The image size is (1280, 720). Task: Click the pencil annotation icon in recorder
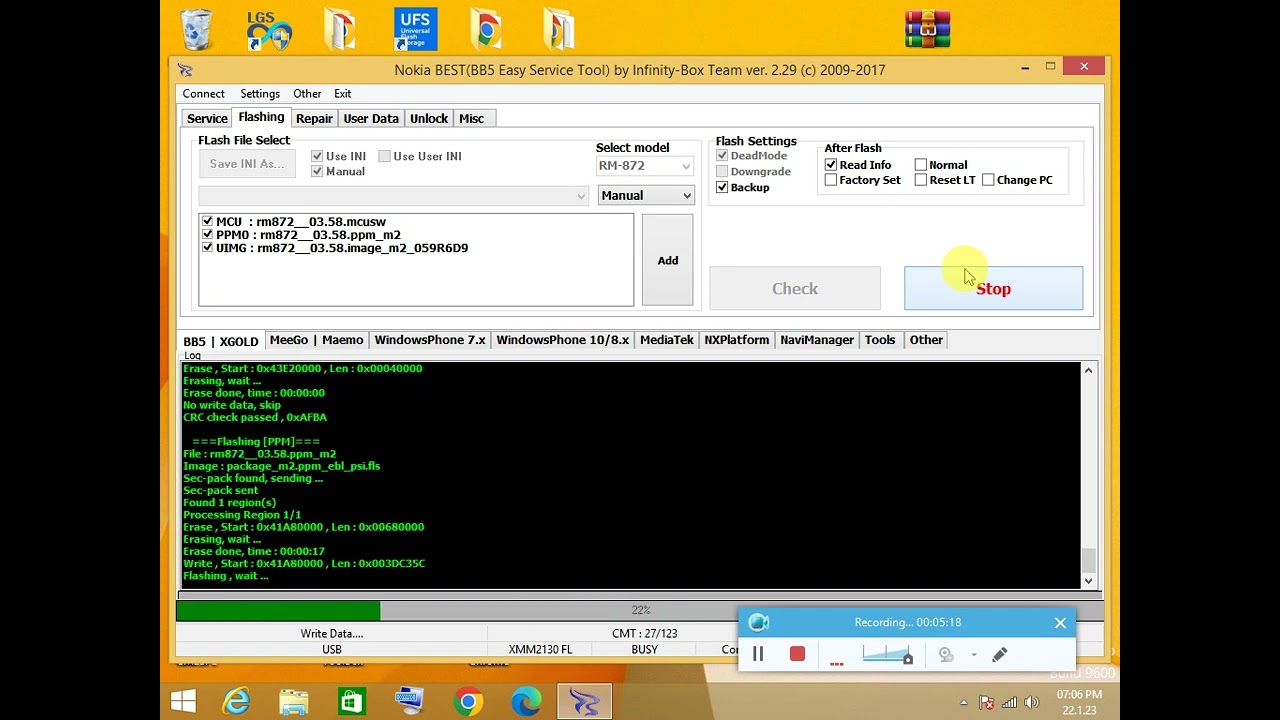click(999, 655)
